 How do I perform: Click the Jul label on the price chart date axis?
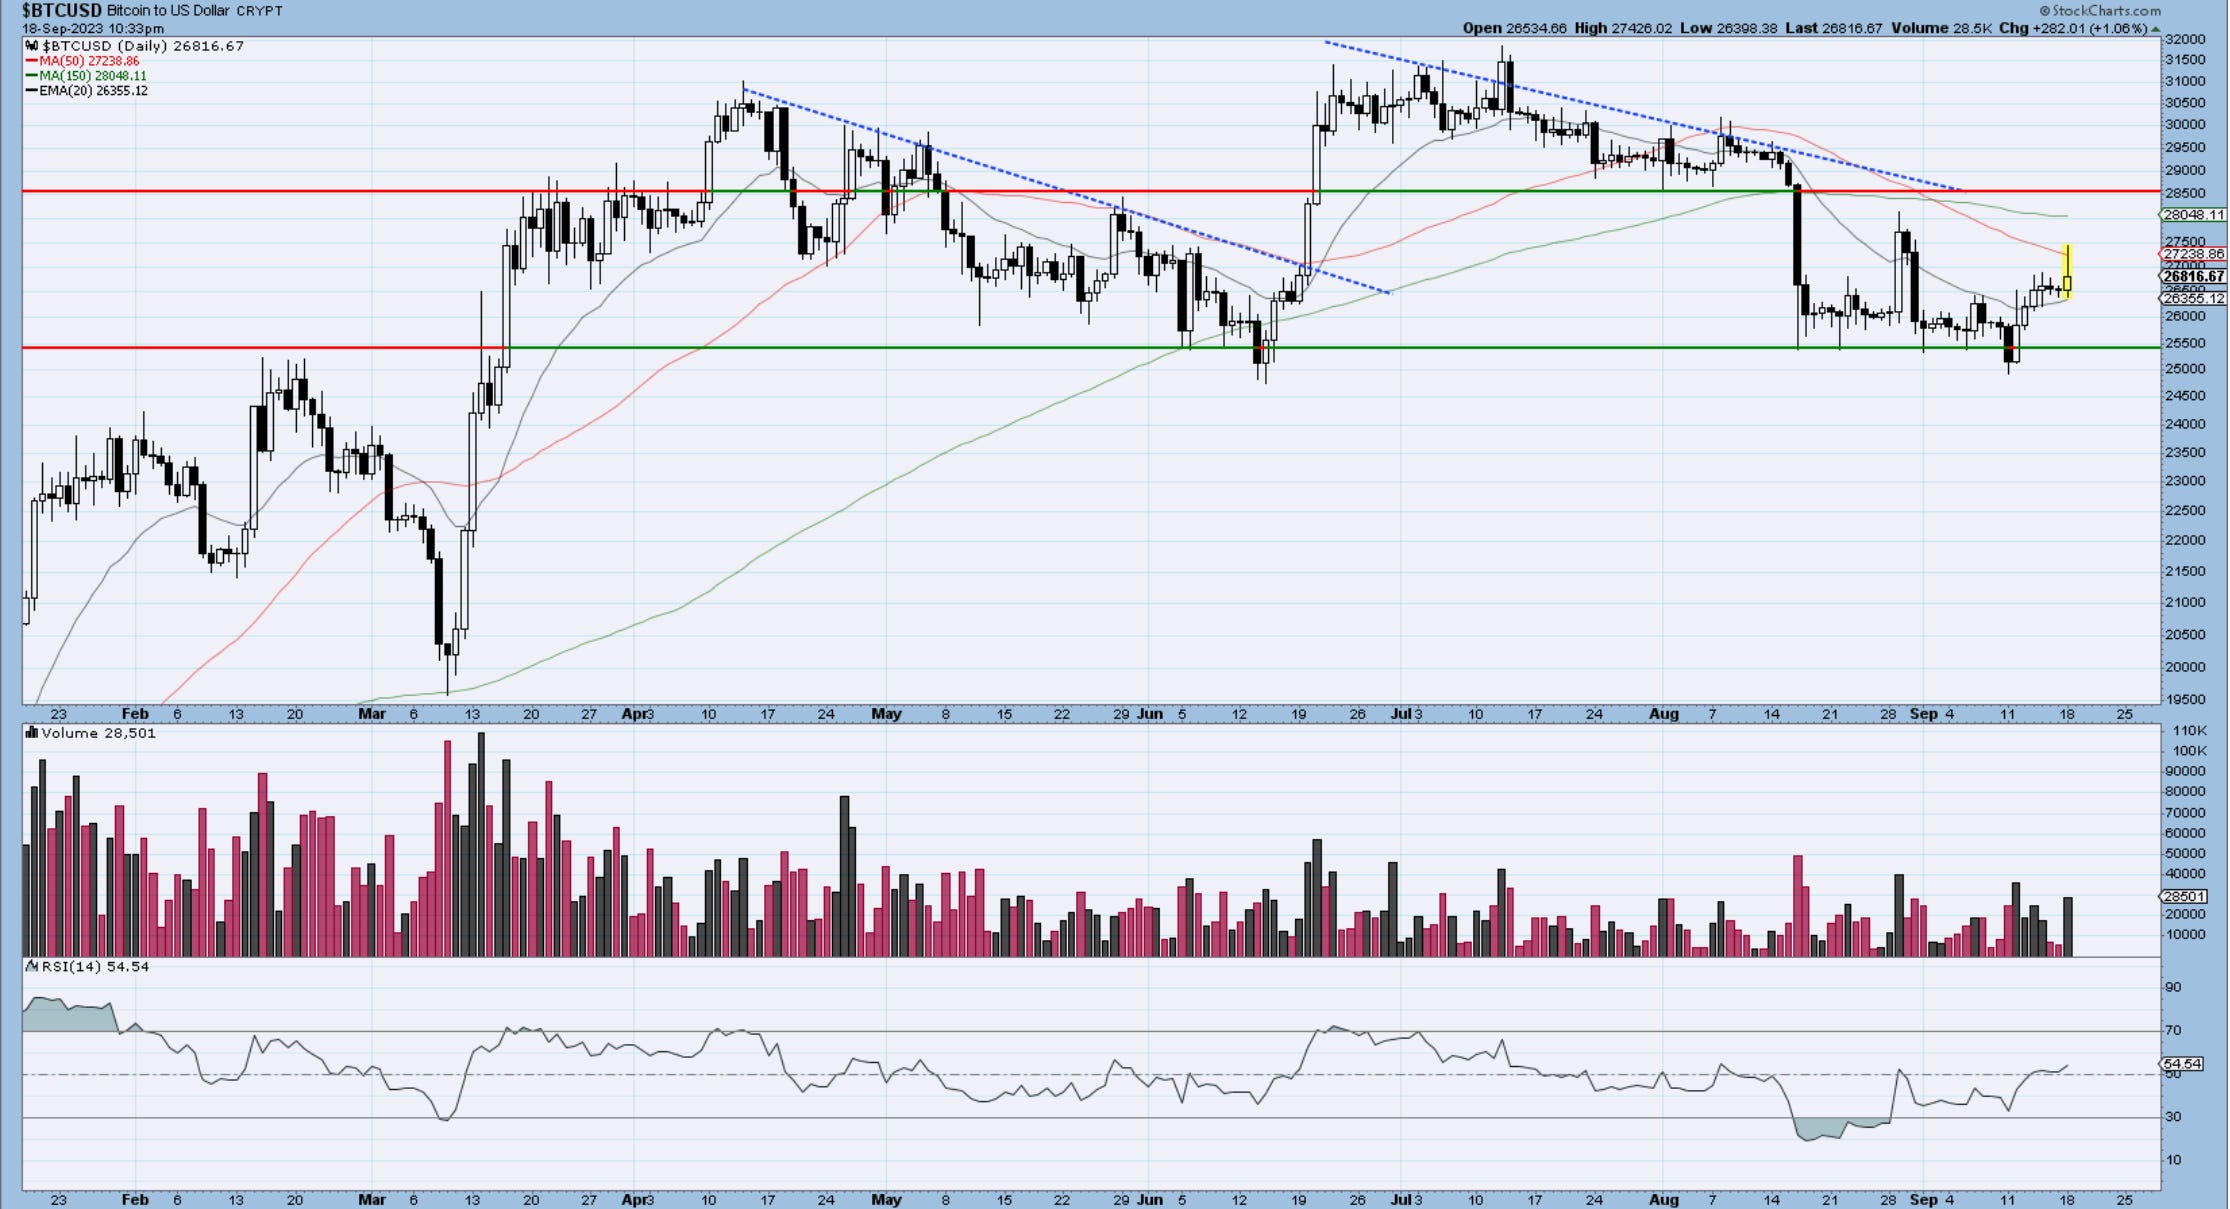[x=1401, y=714]
